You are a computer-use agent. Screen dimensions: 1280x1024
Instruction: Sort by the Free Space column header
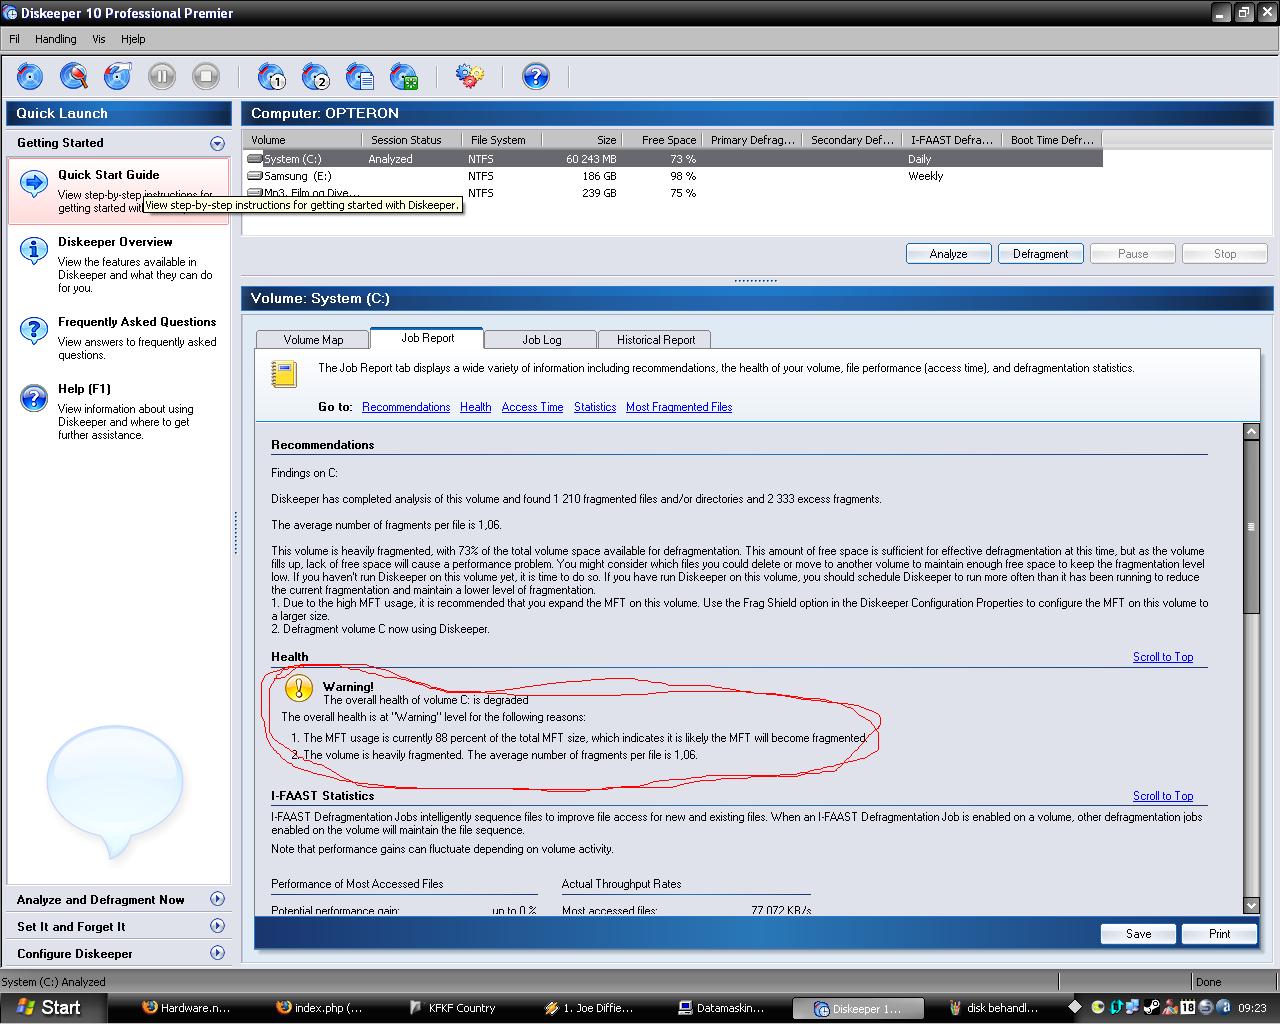coord(661,140)
